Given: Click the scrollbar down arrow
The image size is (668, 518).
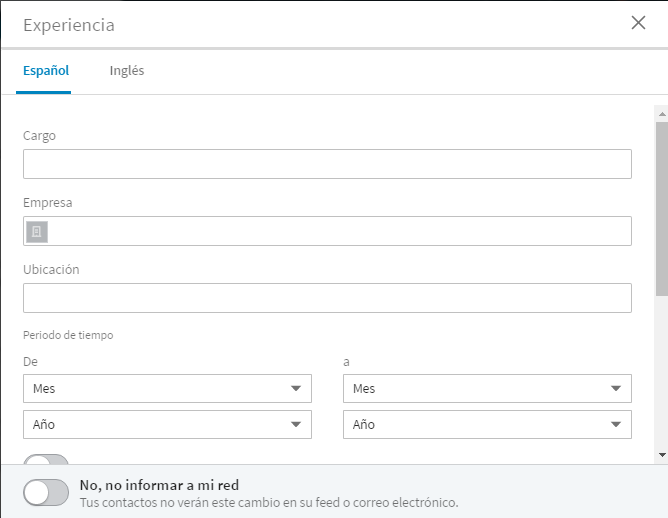Looking at the screenshot, I should (x=662, y=455).
